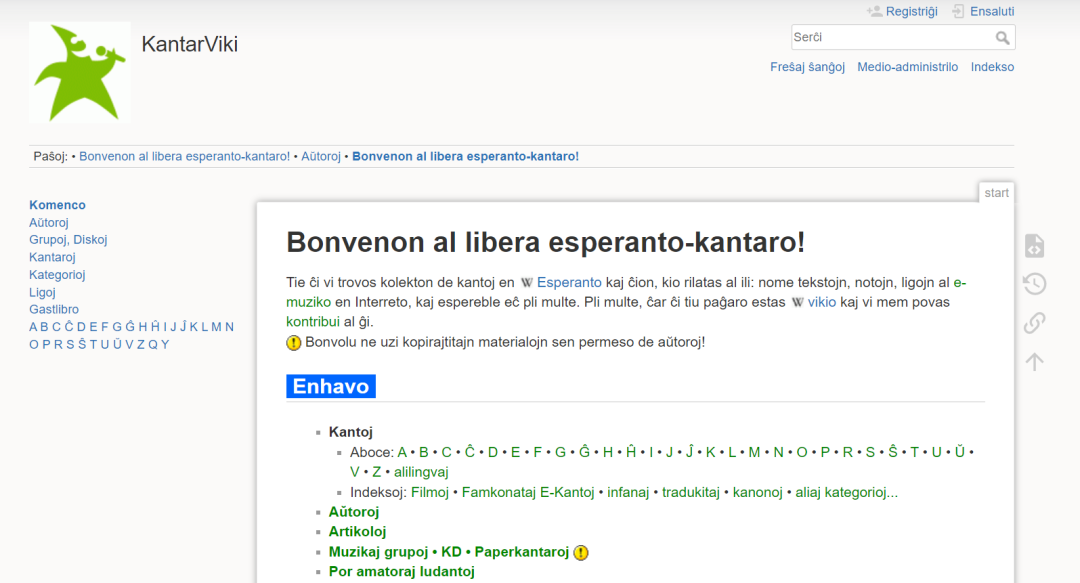Click the KantarViki green star logo
Viewport: 1080px width, 583px height.
click(x=80, y=72)
